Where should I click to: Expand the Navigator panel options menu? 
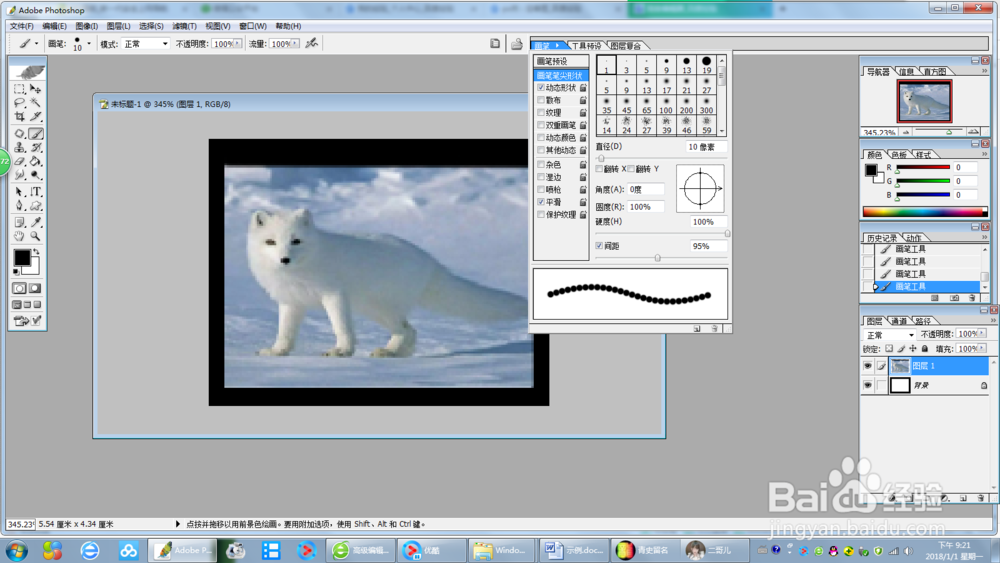pyautogui.click(x=985, y=71)
